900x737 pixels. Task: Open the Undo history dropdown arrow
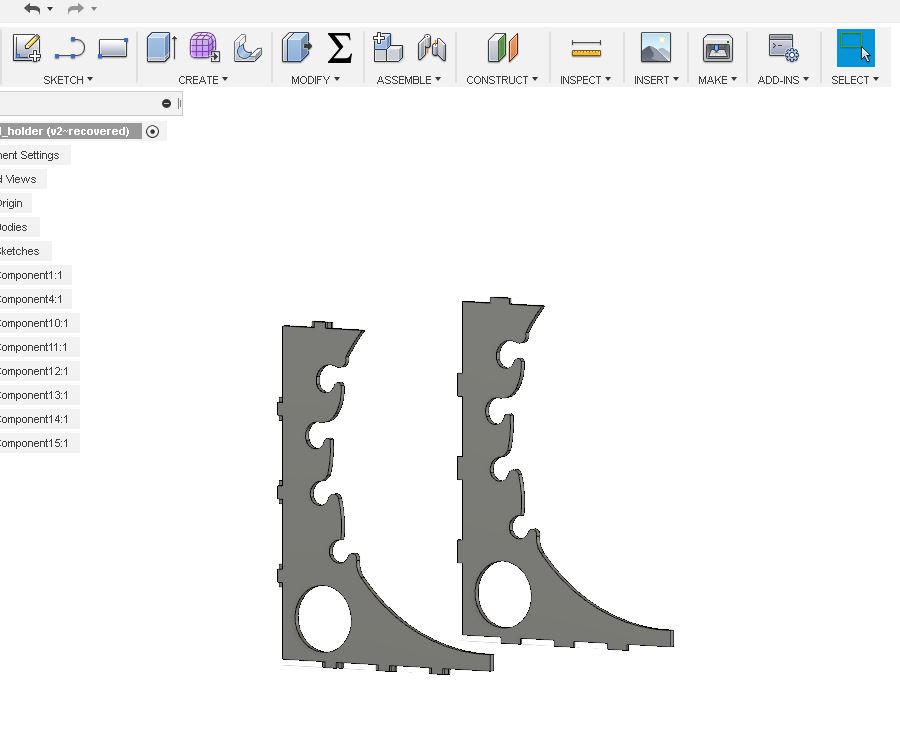(50, 9)
